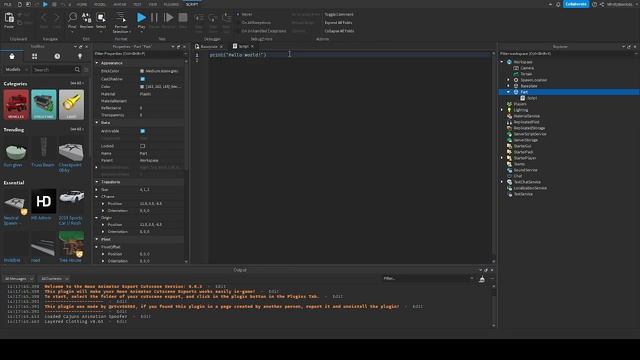Switch to the HOME ribbon tab
The height and width of the screenshot is (360, 640).
click(82, 4)
